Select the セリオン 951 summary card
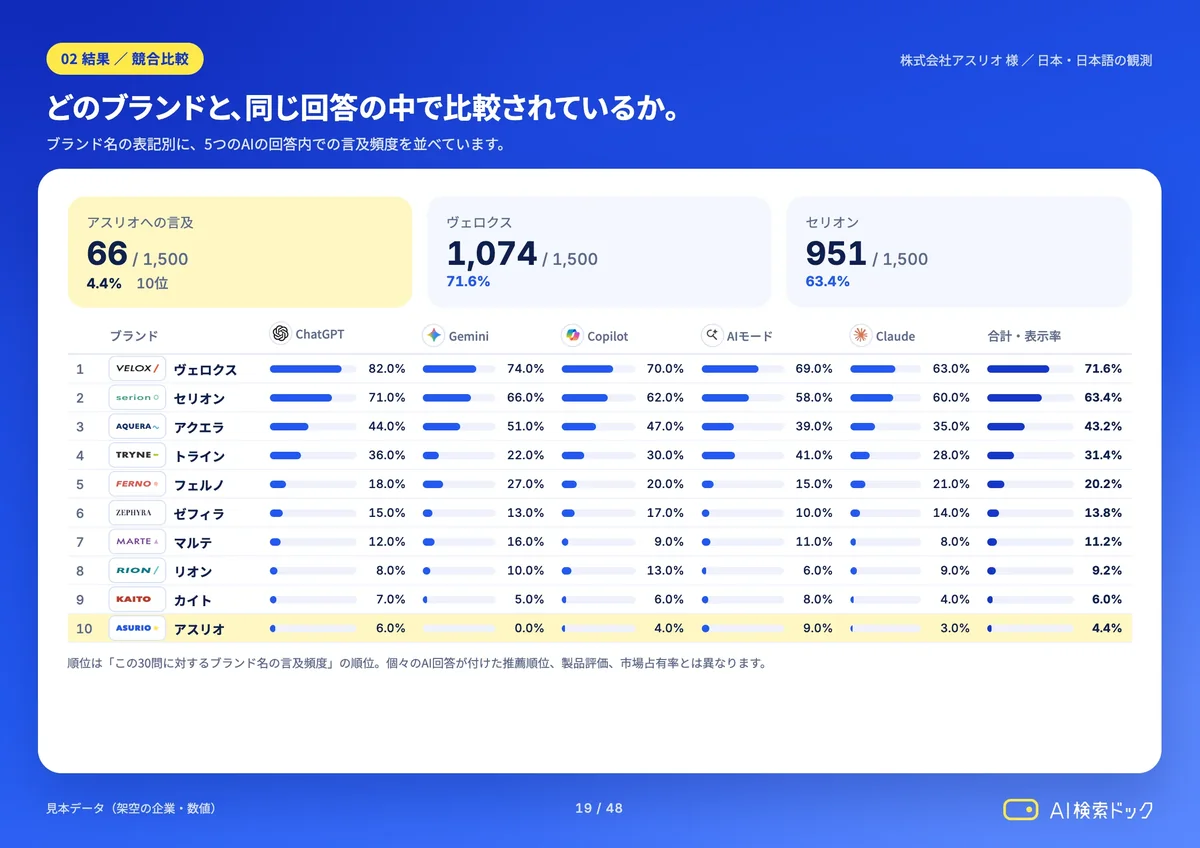This screenshot has height=848, width=1200. 959,252
